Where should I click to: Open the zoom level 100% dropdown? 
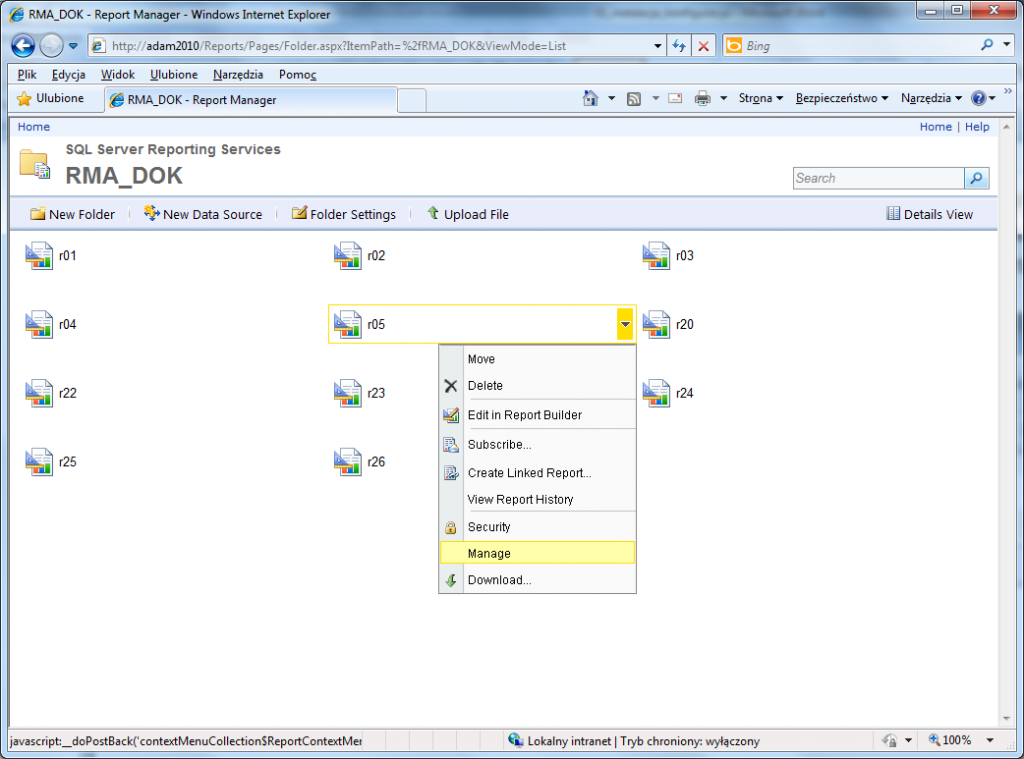coord(989,741)
